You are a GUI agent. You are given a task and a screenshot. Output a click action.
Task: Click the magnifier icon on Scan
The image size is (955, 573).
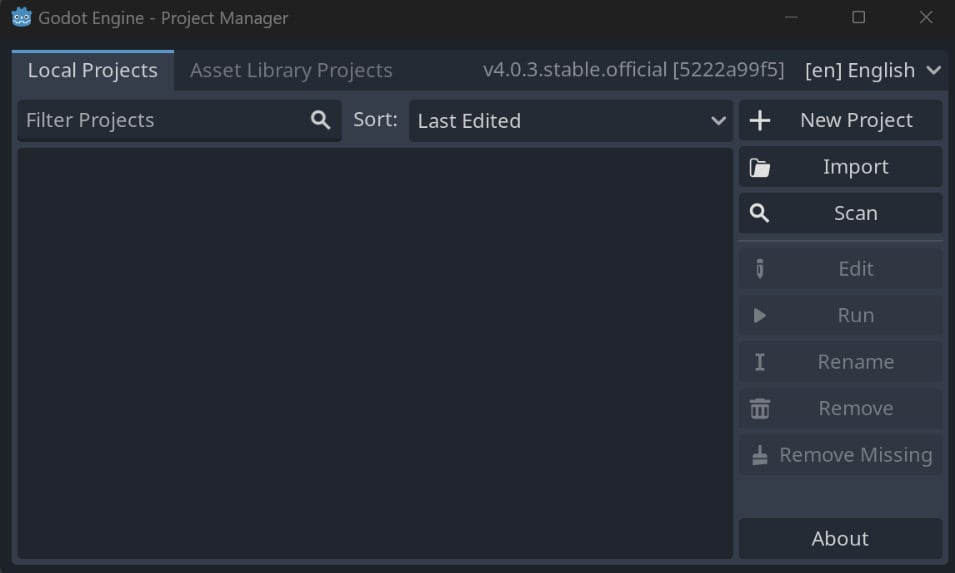click(759, 213)
